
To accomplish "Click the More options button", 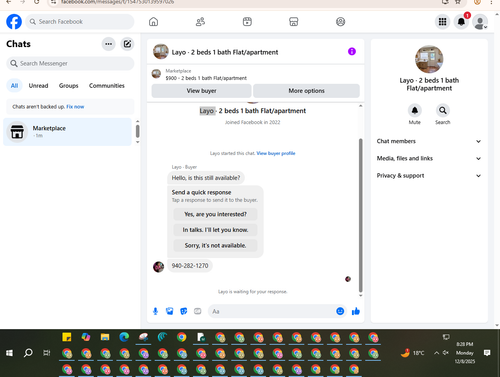I will point(306,91).
